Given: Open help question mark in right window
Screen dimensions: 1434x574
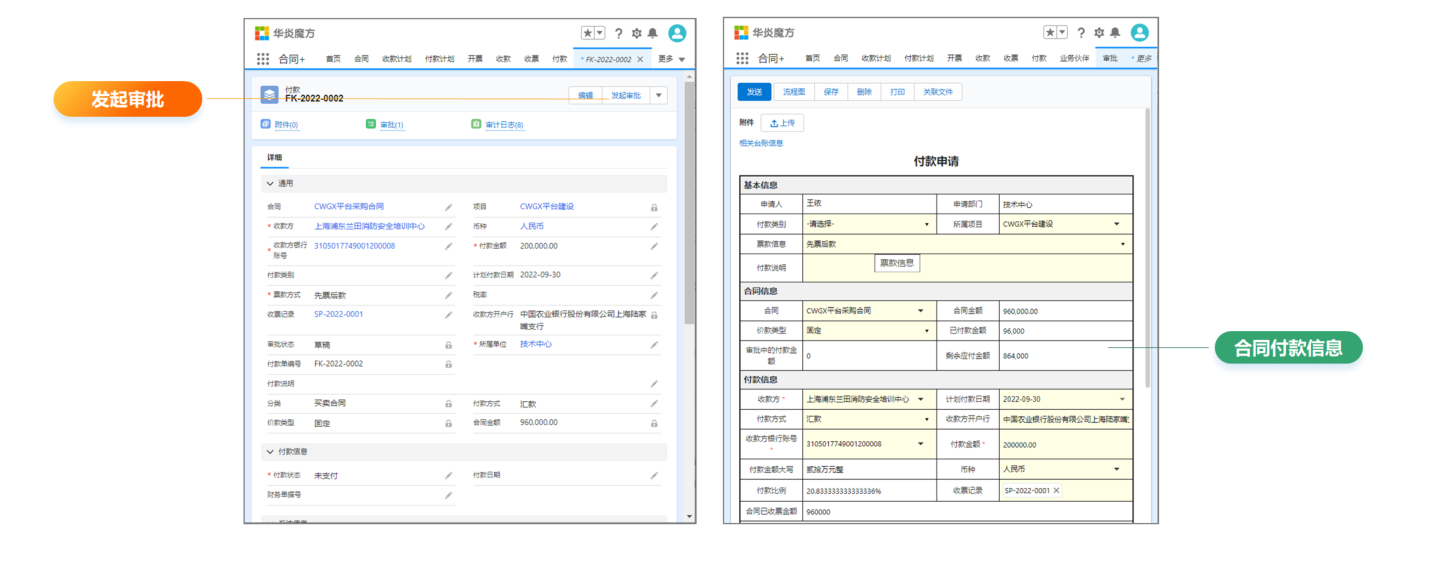Looking at the screenshot, I should coord(1081,33).
